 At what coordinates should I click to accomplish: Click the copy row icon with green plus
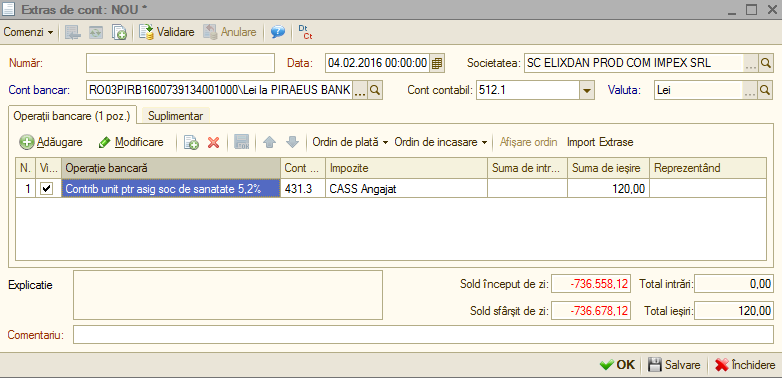pyautogui.click(x=191, y=143)
